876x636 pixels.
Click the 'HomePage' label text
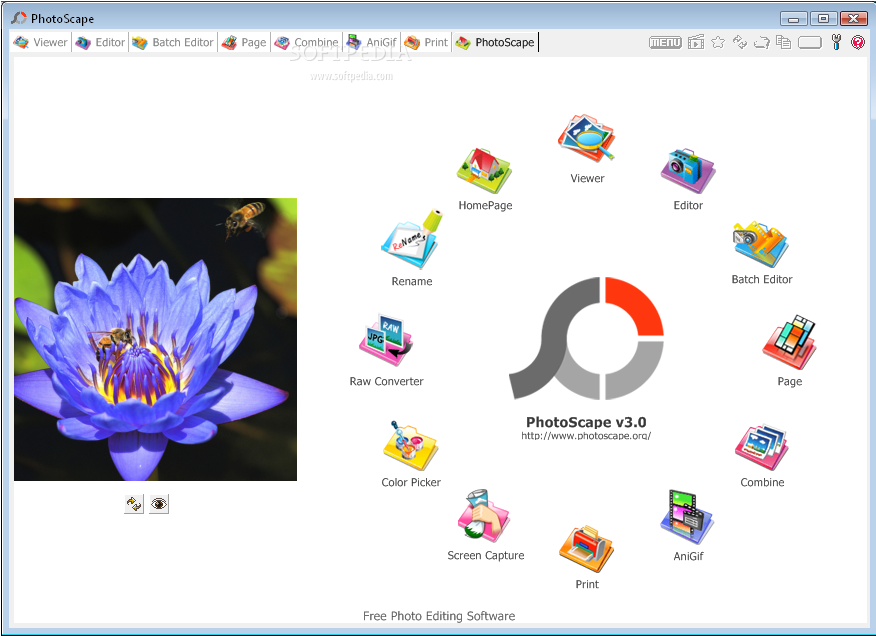click(x=485, y=206)
